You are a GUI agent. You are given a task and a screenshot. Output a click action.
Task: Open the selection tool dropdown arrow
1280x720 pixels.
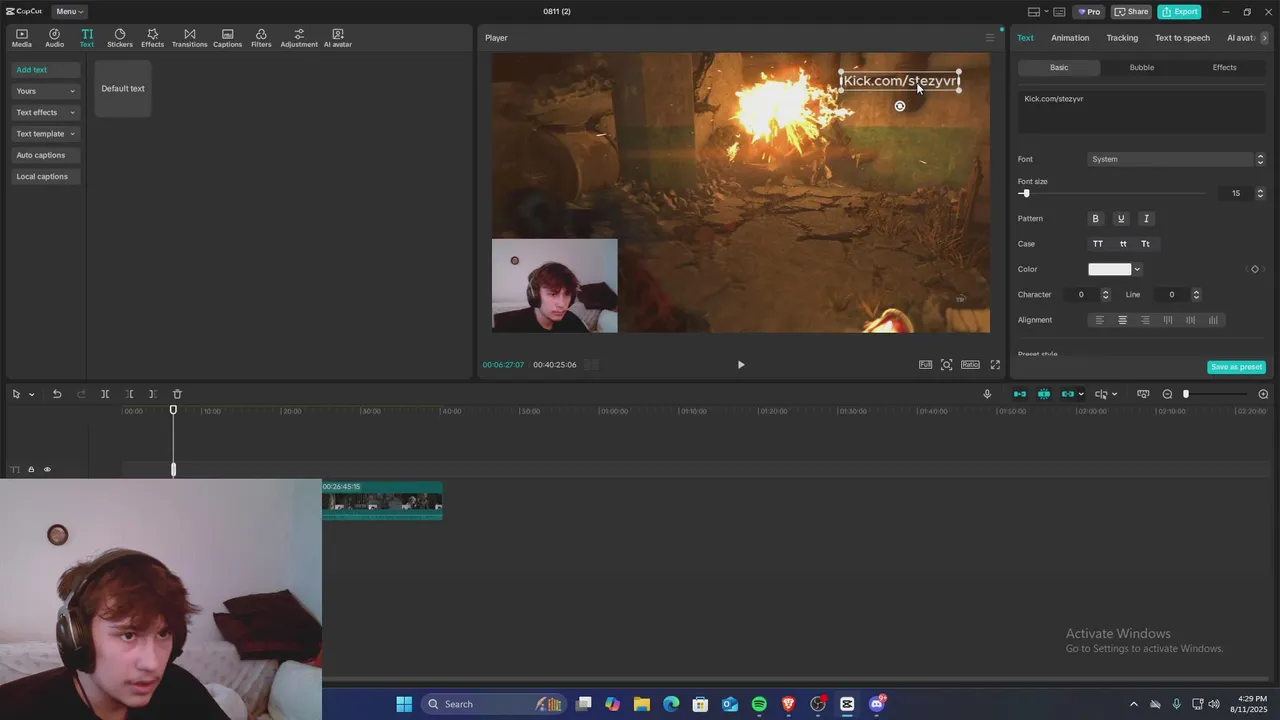click(32, 394)
